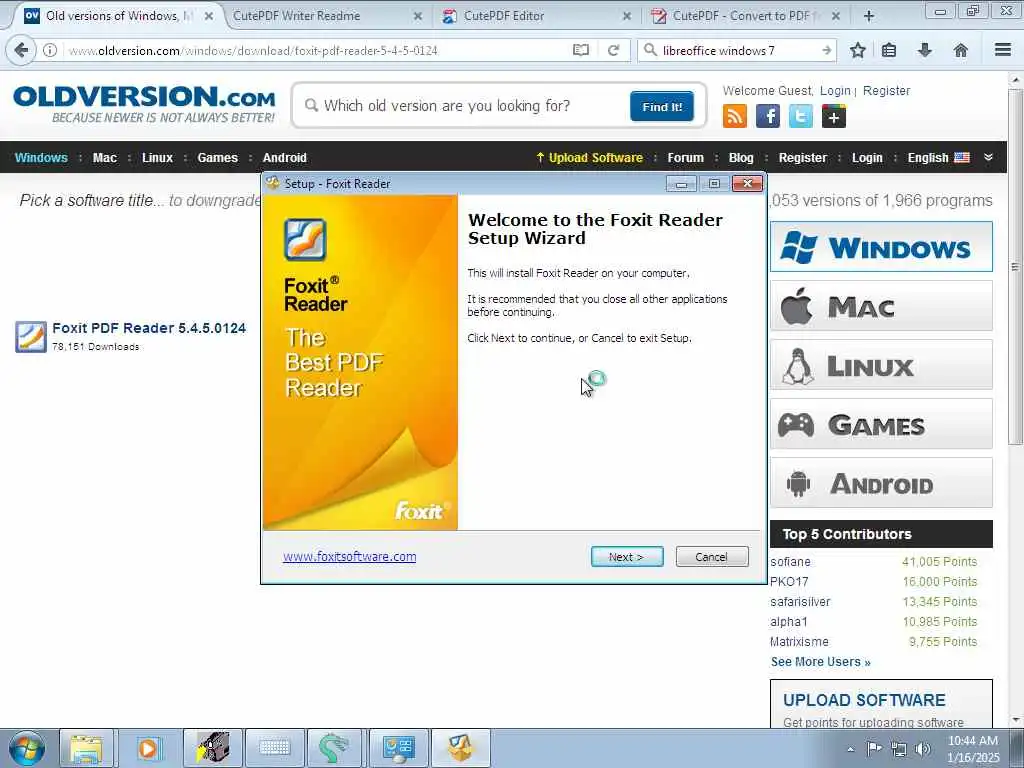Expand the navigation bar double-chevron menu

click(988, 157)
